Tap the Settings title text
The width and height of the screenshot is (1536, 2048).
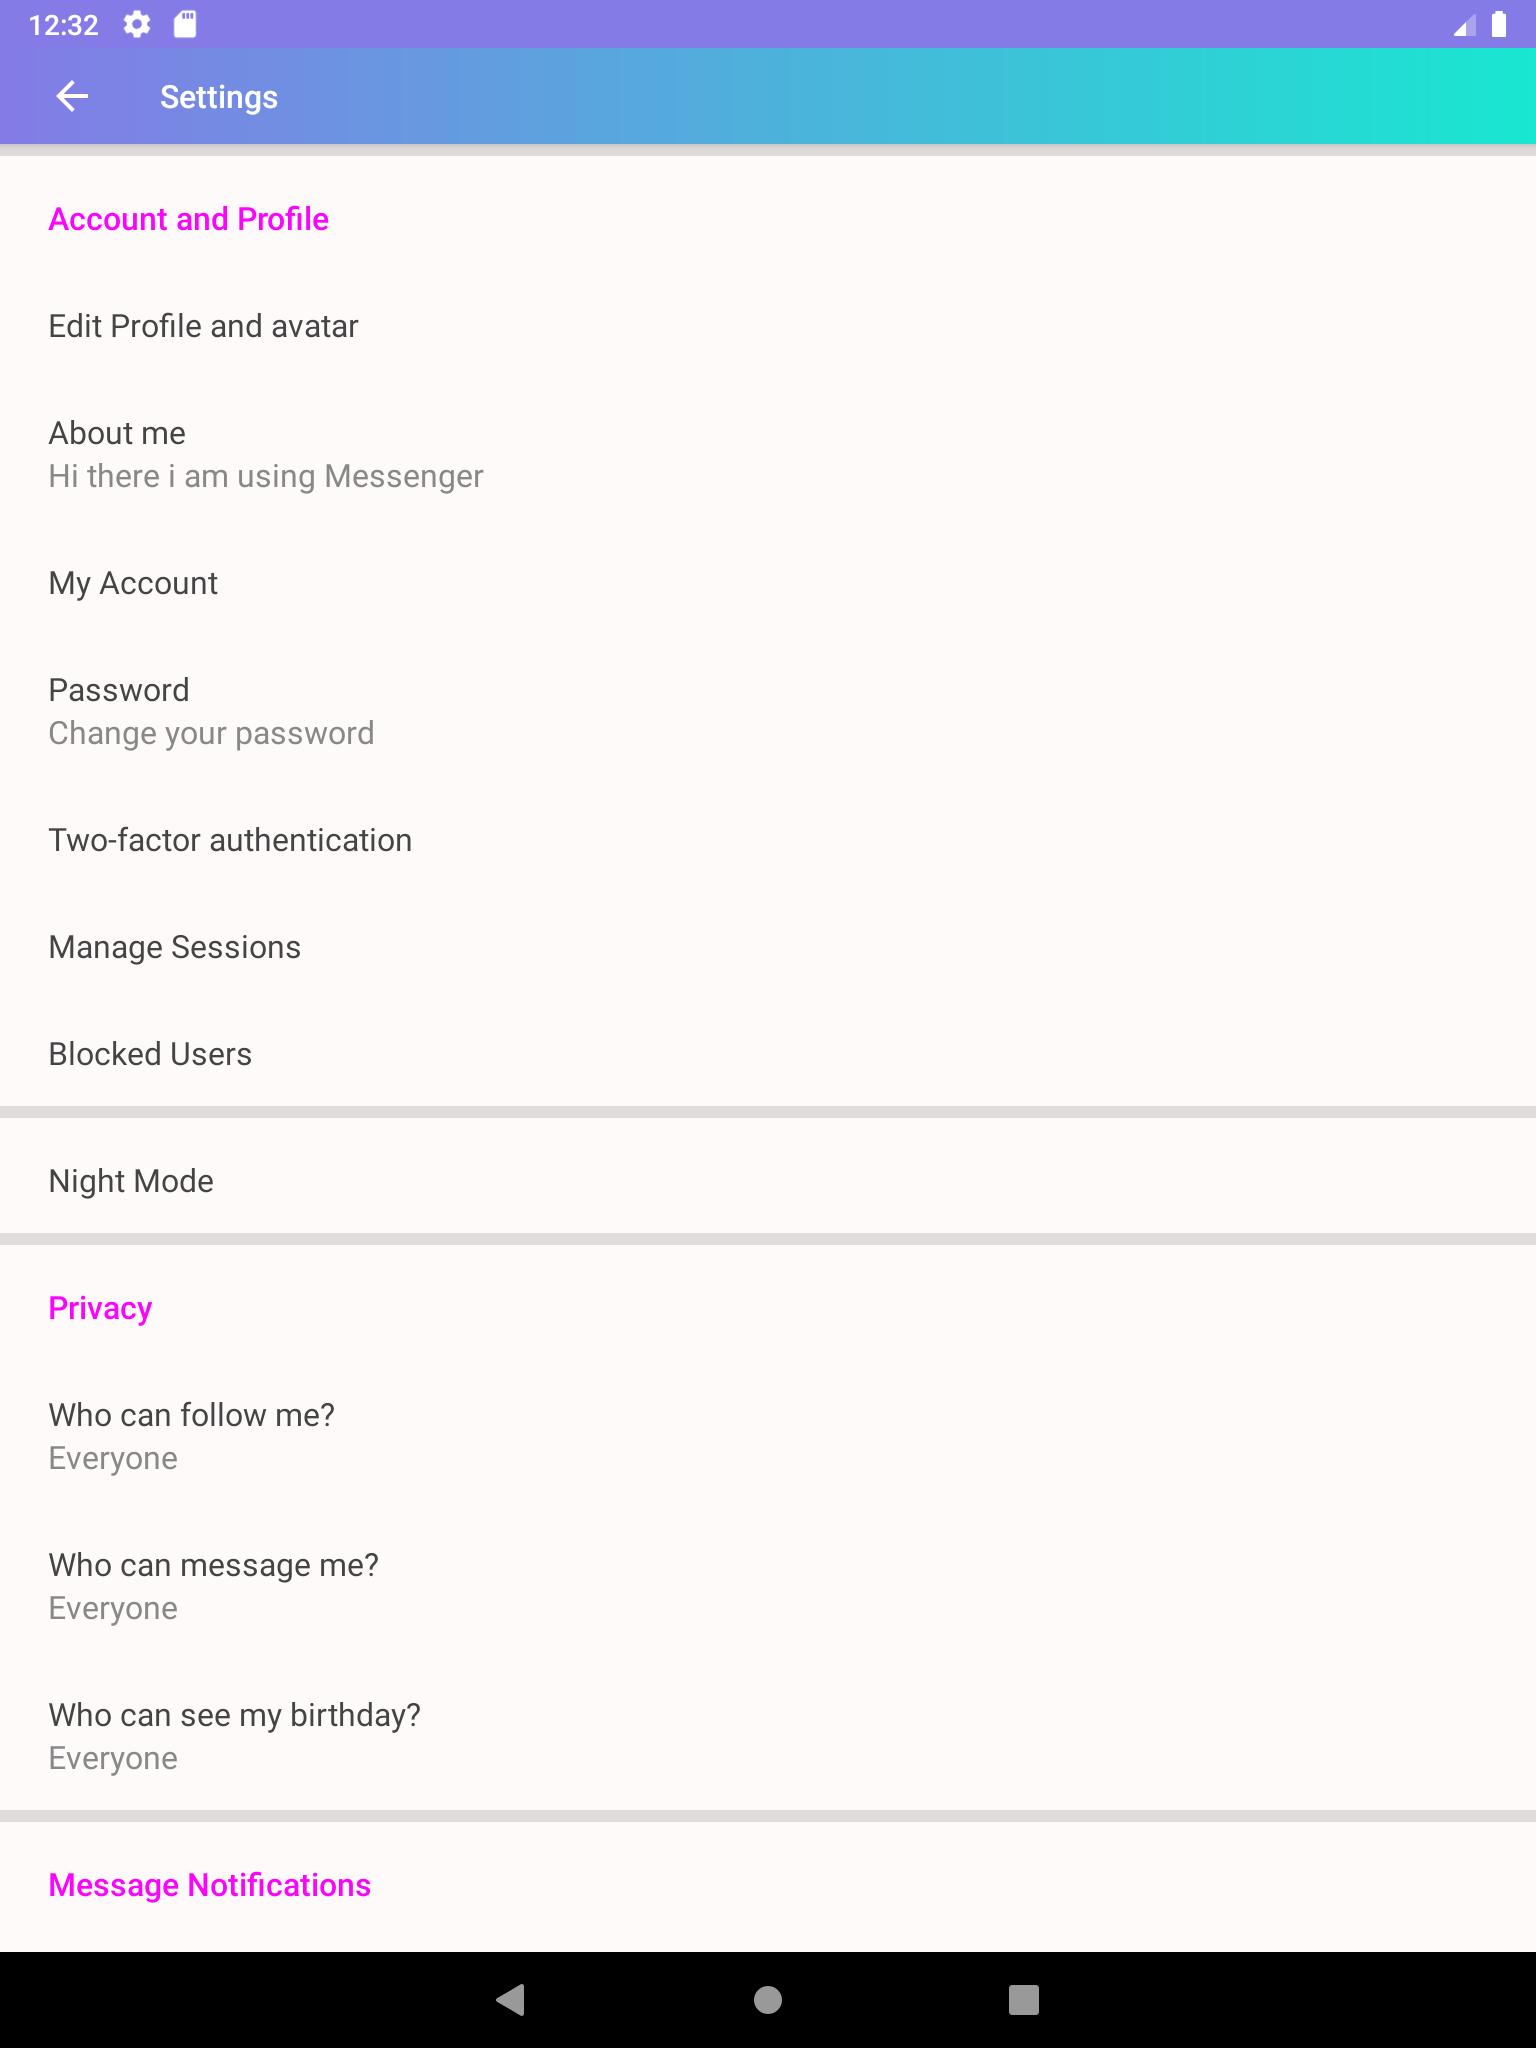(x=219, y=97)
